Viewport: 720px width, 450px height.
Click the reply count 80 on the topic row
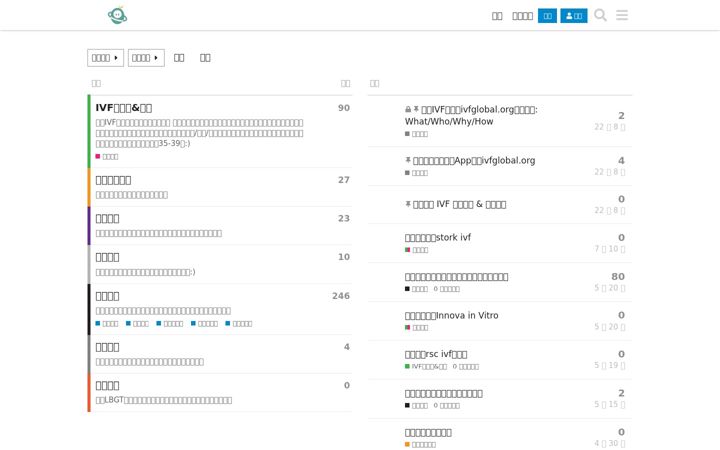pyautogui.click(x=618, y=276)
